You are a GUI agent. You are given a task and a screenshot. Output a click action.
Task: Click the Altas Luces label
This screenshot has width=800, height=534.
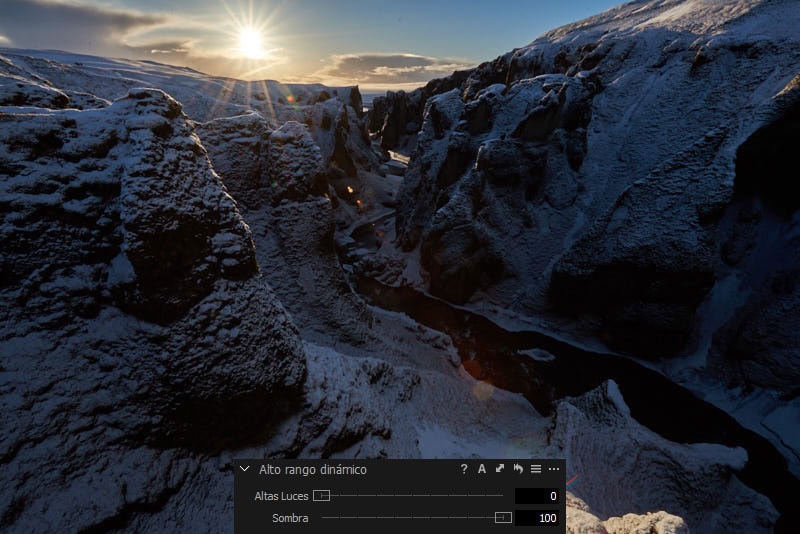pos(281,496)
